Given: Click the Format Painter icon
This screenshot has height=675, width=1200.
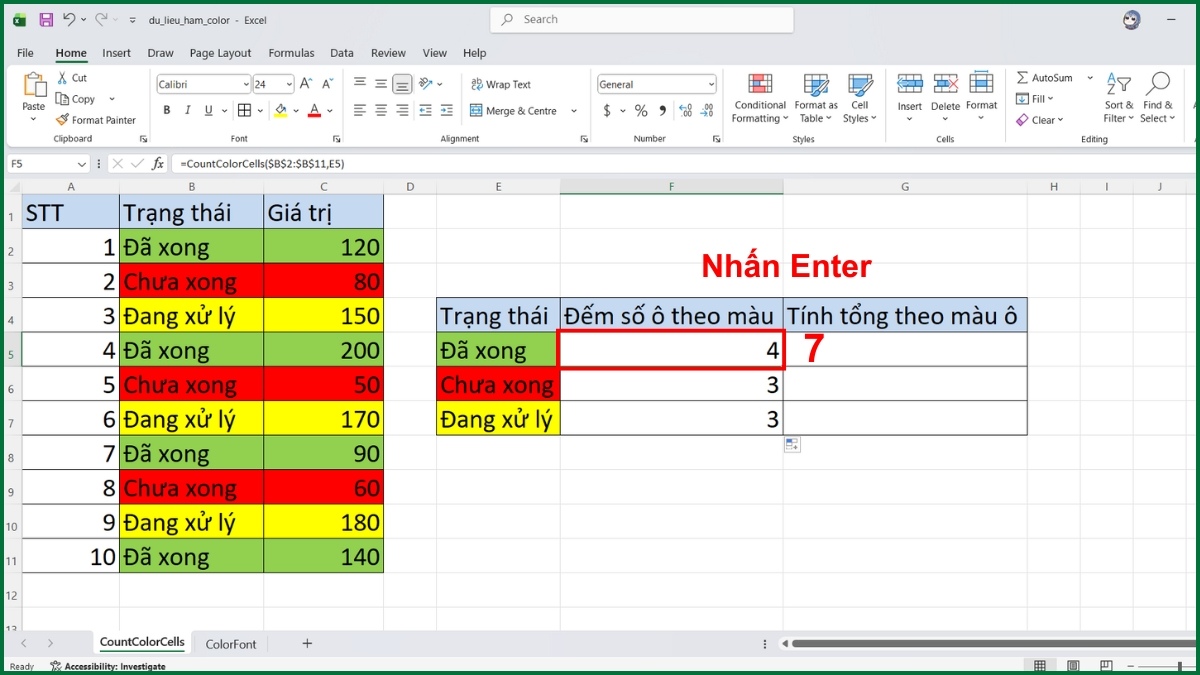Looking at the screenshot, I should [61, 120].
